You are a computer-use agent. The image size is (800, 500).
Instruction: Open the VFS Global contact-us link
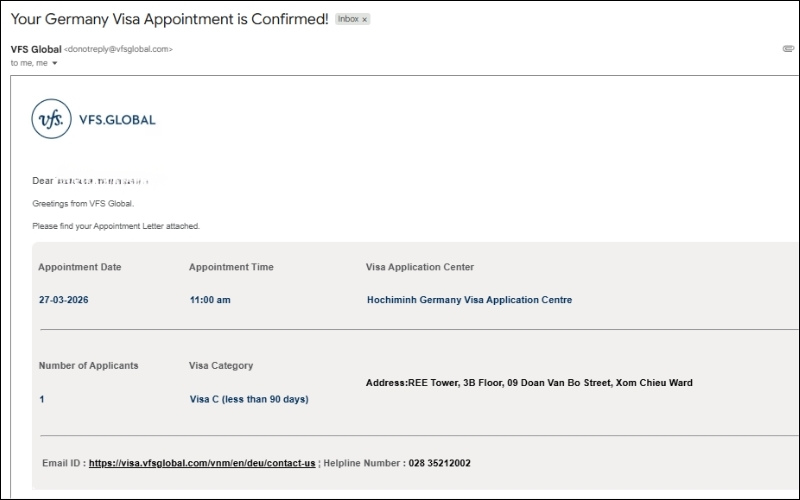point(202,463)
